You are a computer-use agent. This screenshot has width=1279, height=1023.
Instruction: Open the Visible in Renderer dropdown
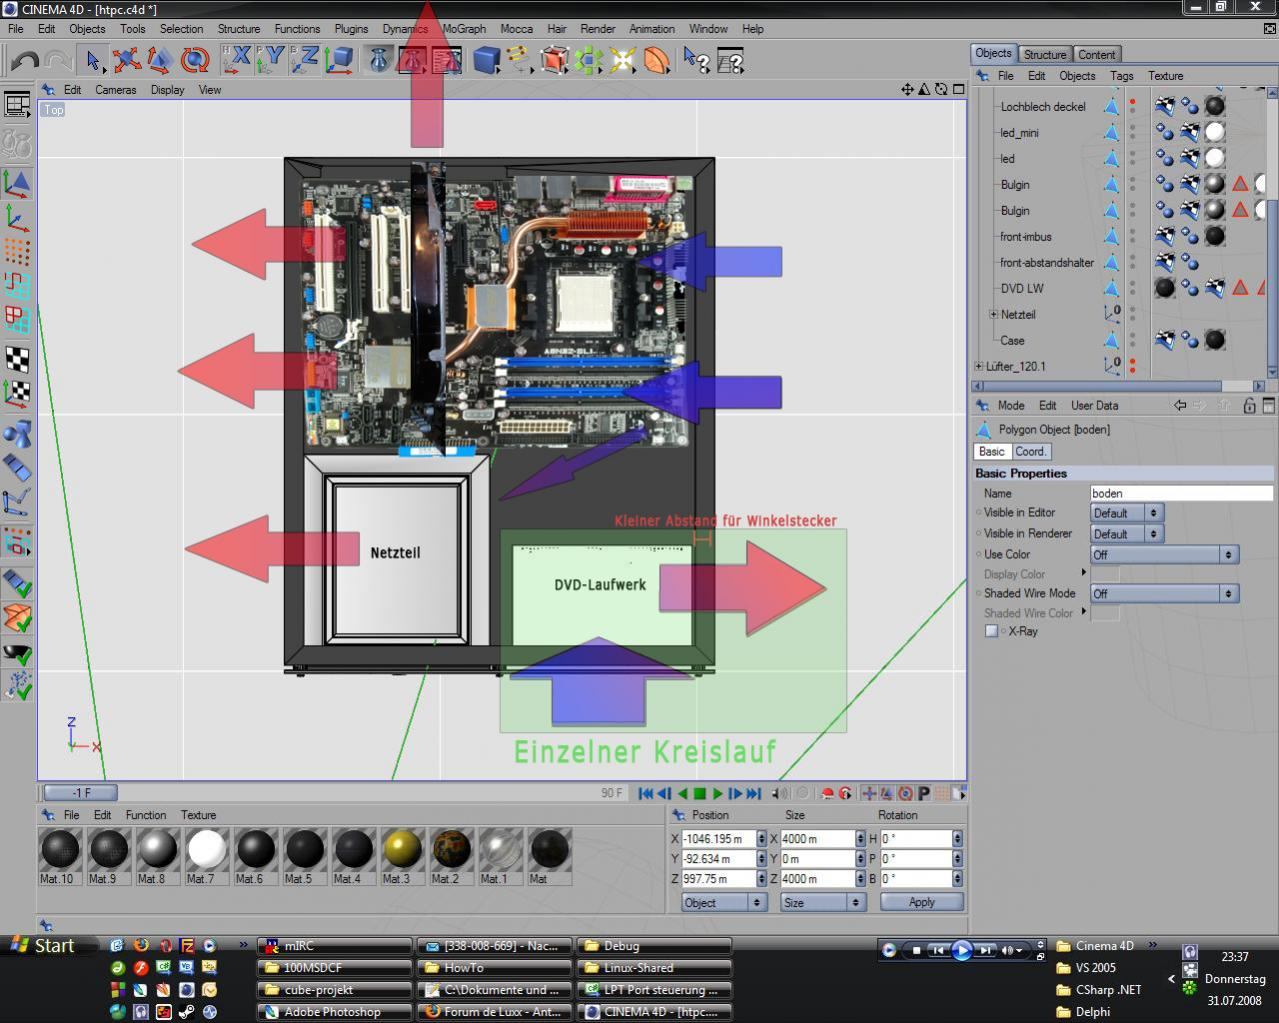[1126, 534]
